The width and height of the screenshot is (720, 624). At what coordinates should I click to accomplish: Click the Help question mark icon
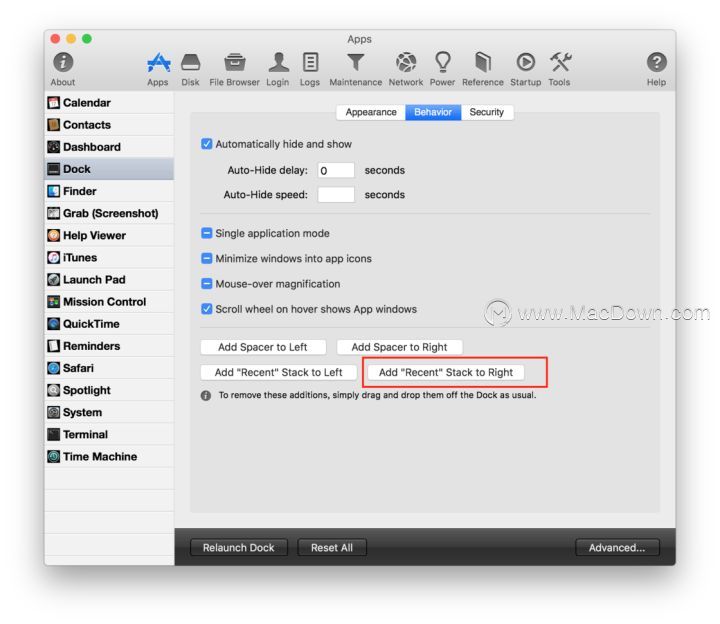pos(657,62)
